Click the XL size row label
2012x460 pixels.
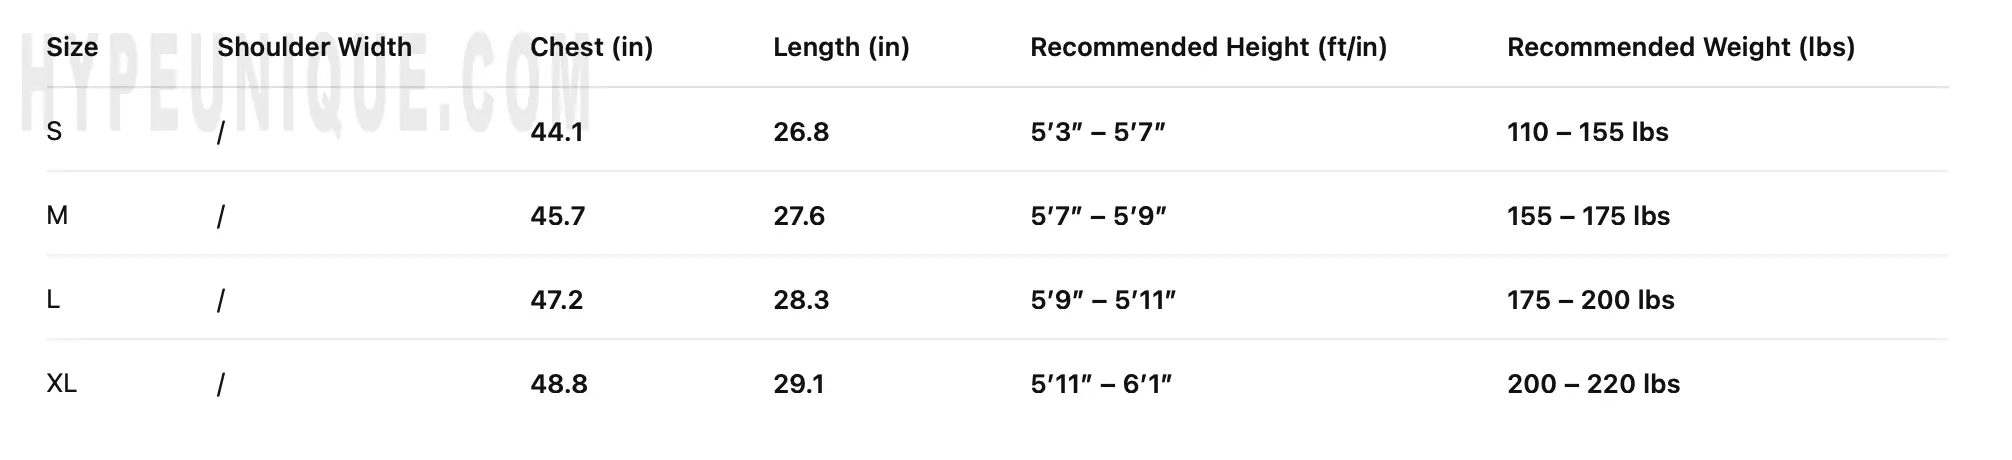61,384
